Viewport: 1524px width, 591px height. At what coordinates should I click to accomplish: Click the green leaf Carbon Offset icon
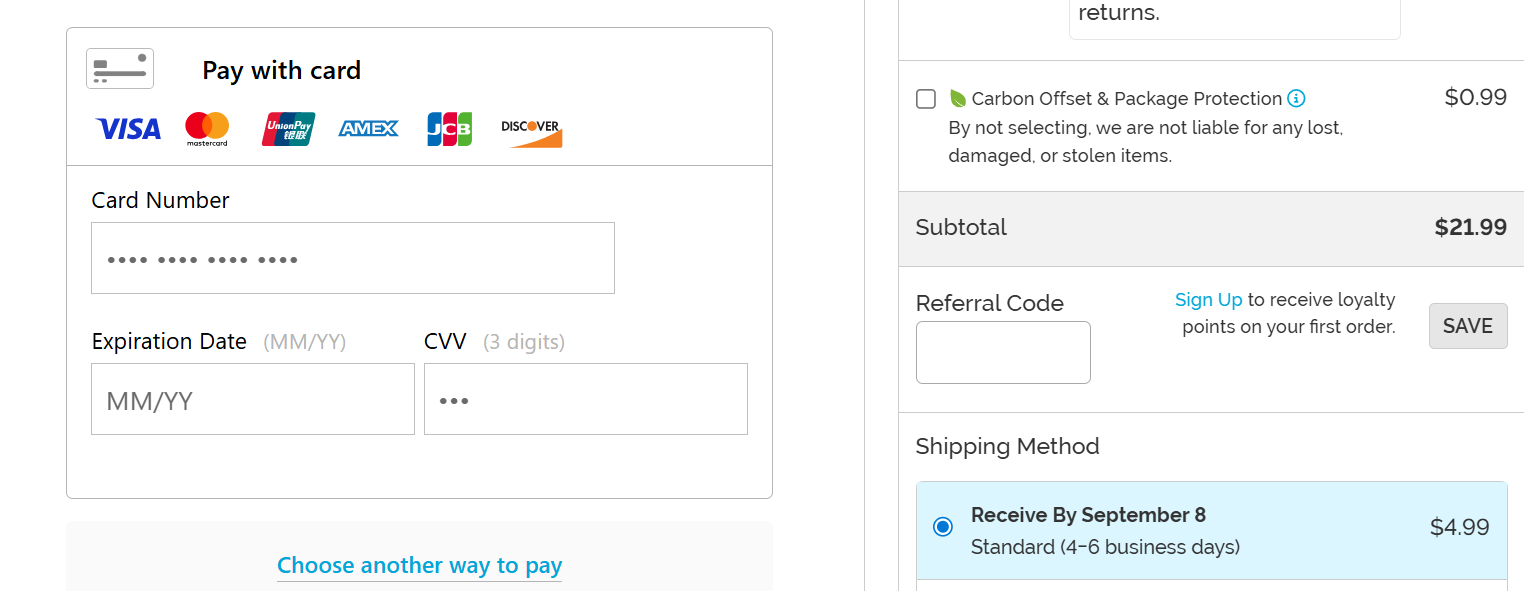coord(957,98)
